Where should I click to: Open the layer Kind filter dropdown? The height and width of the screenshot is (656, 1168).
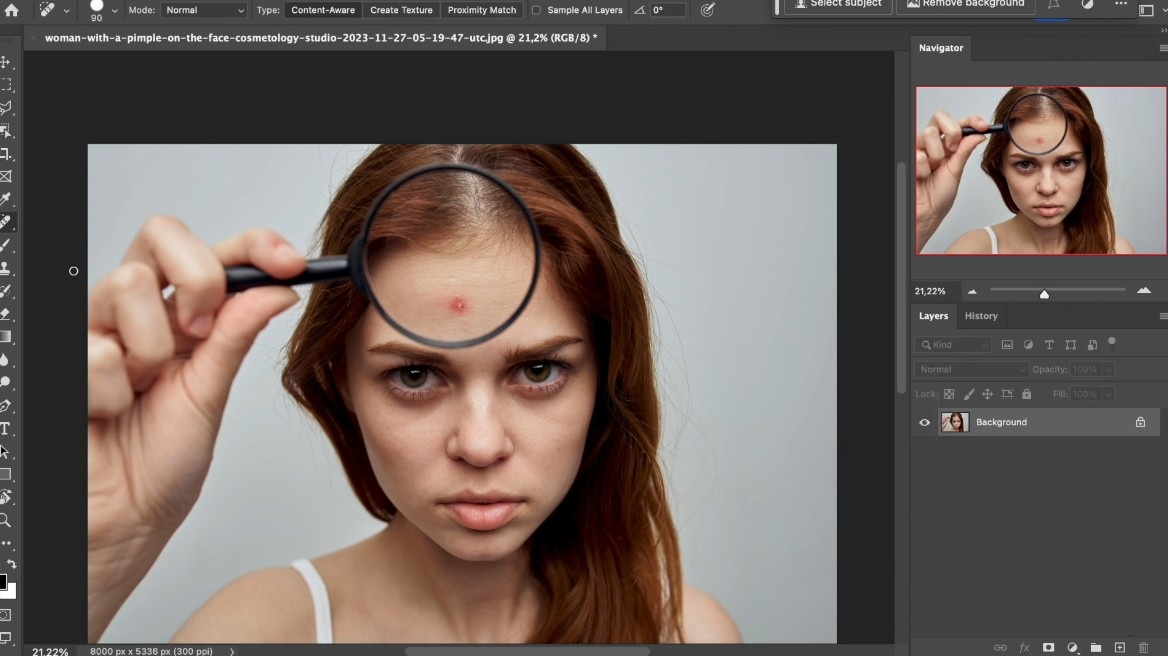coord(953,345)
